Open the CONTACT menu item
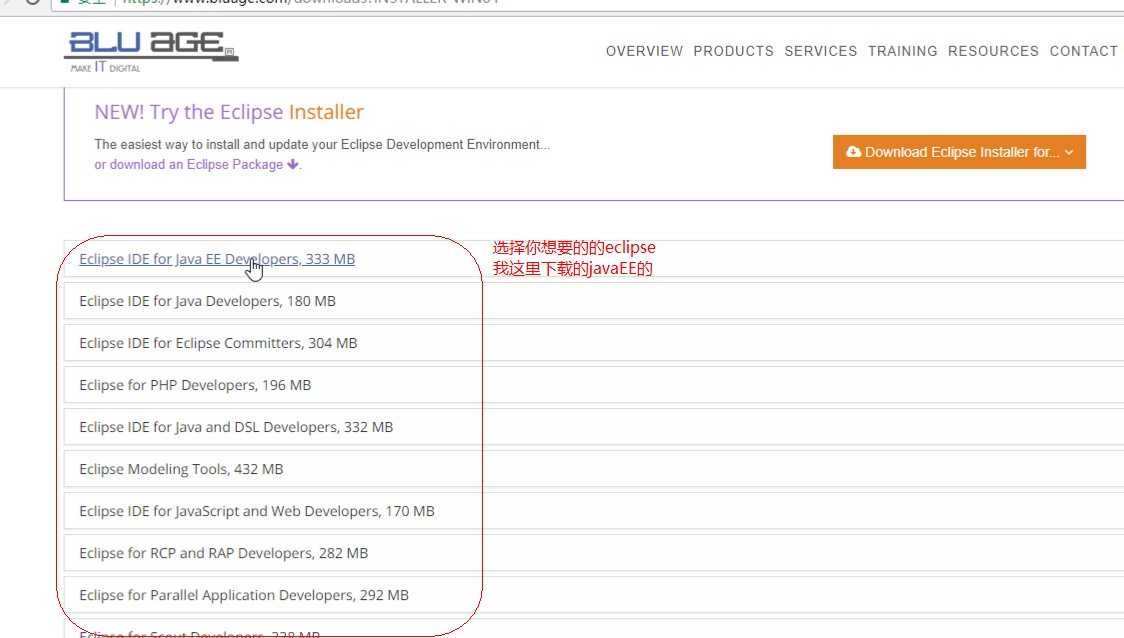The height and width of the screenshot is (638, 1124). pos(1083,52)
